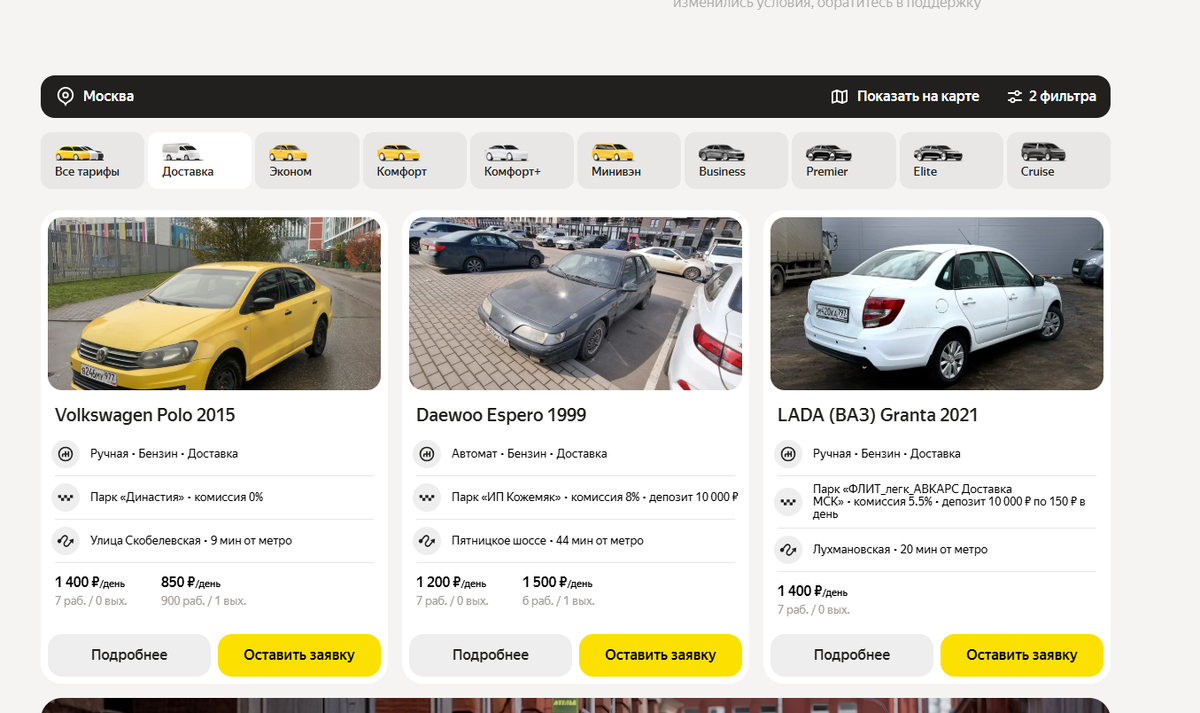Click the yellow car icon in Комфорт
Screen dimensions: 1200x713
(398, 153)
